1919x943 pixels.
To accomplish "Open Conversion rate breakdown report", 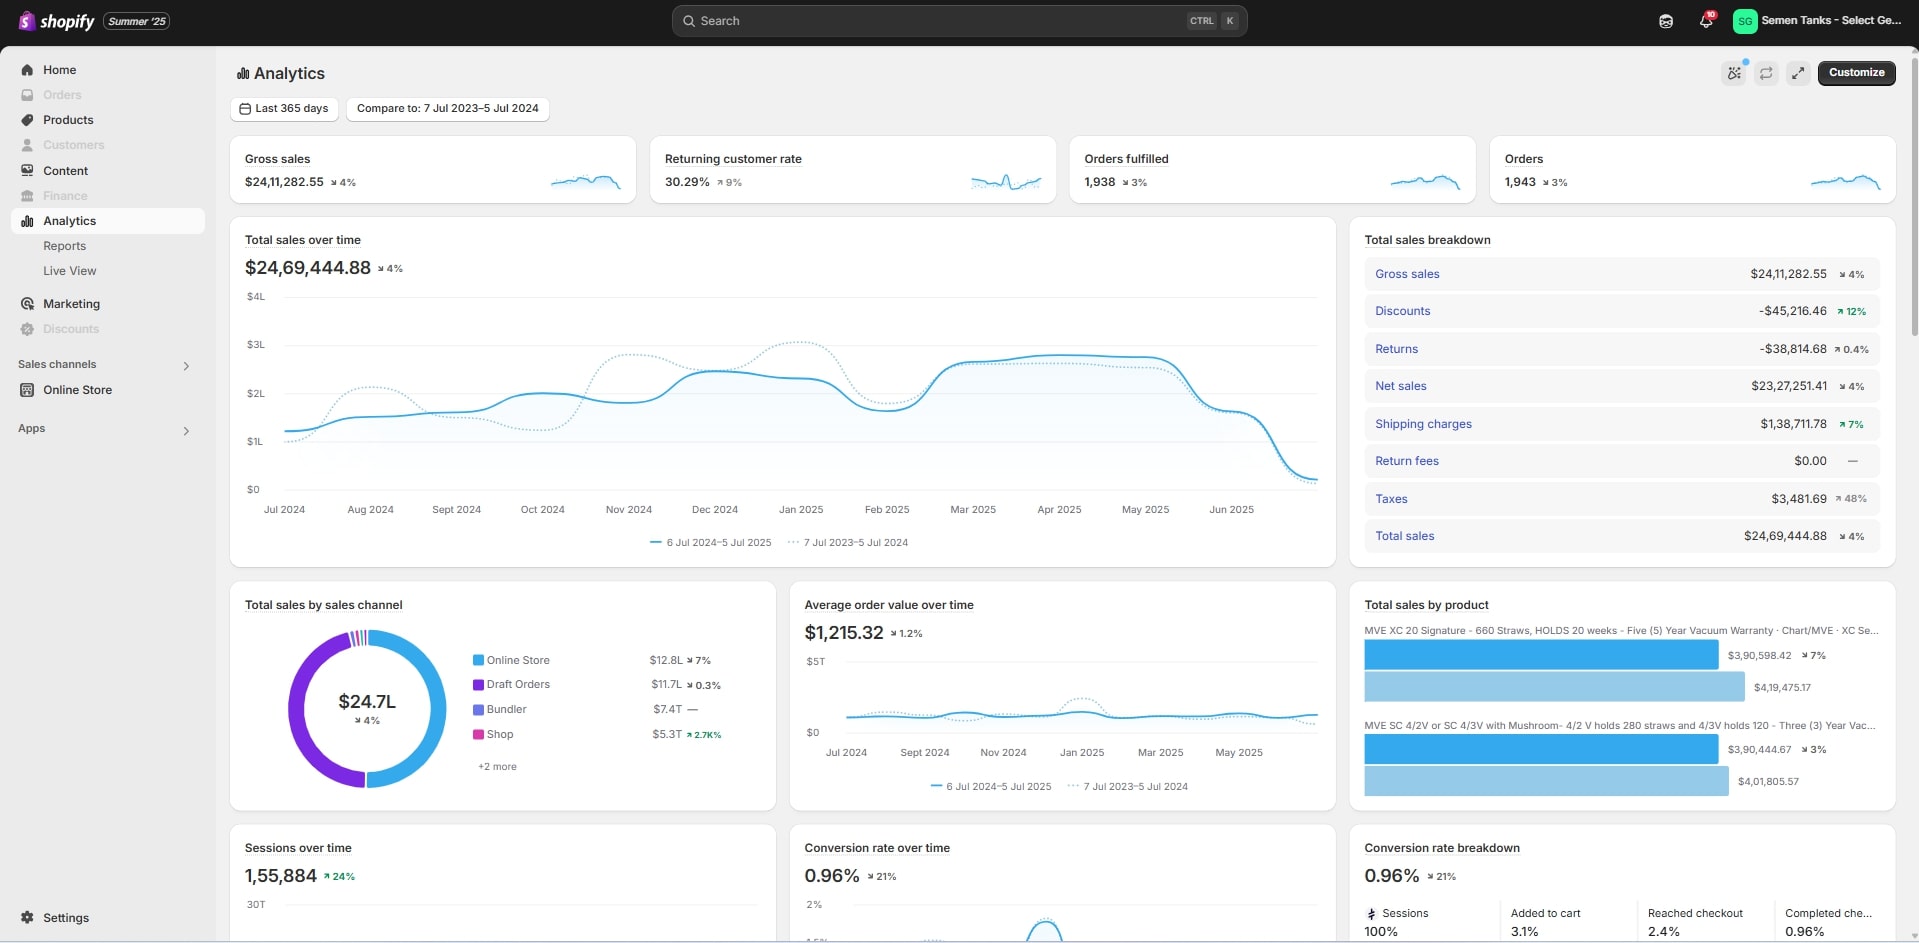I will coord(1442,848).
